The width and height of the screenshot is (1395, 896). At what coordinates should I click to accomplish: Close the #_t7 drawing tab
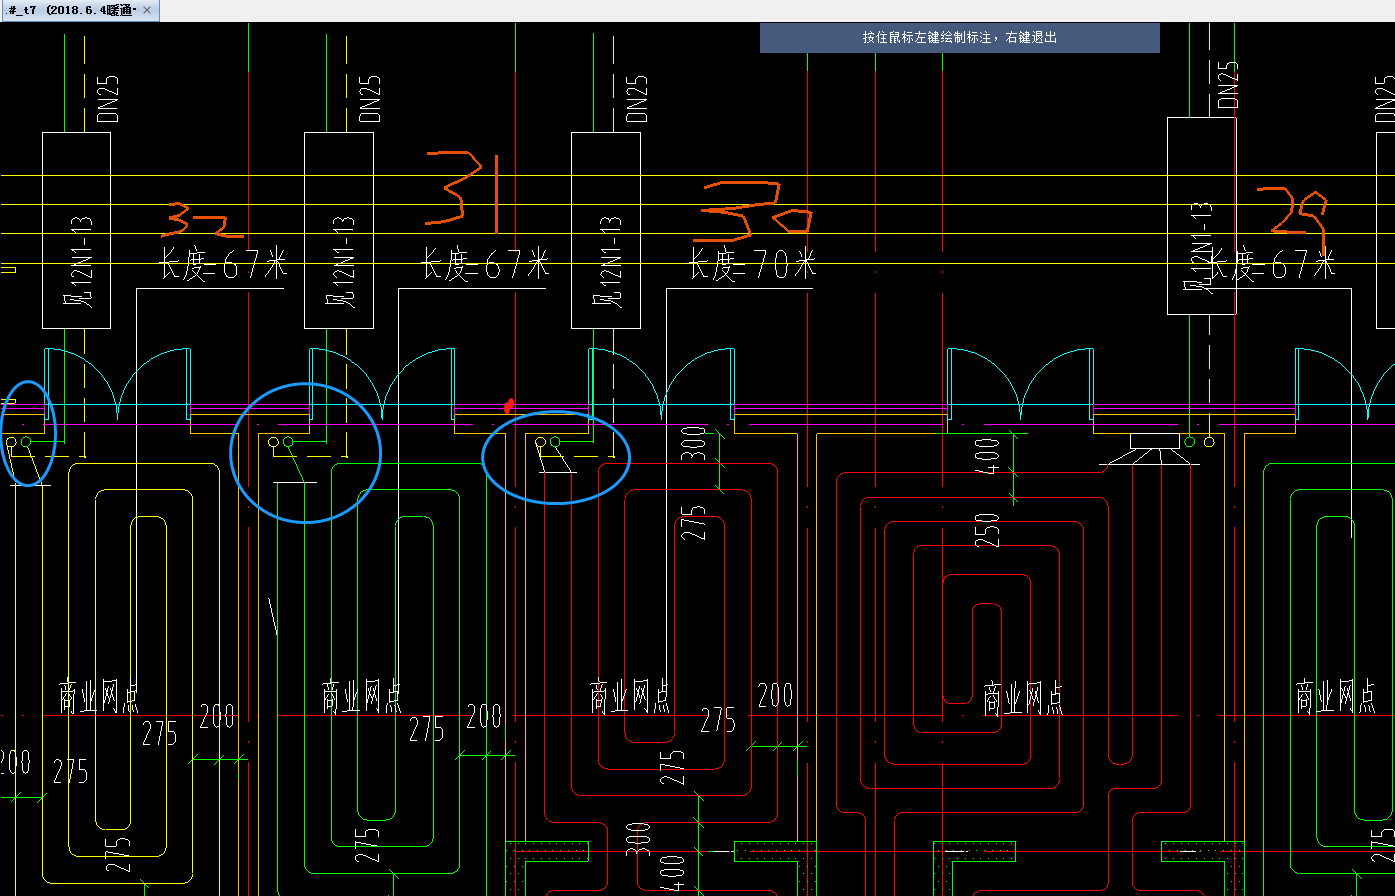(x=147, y=10)
